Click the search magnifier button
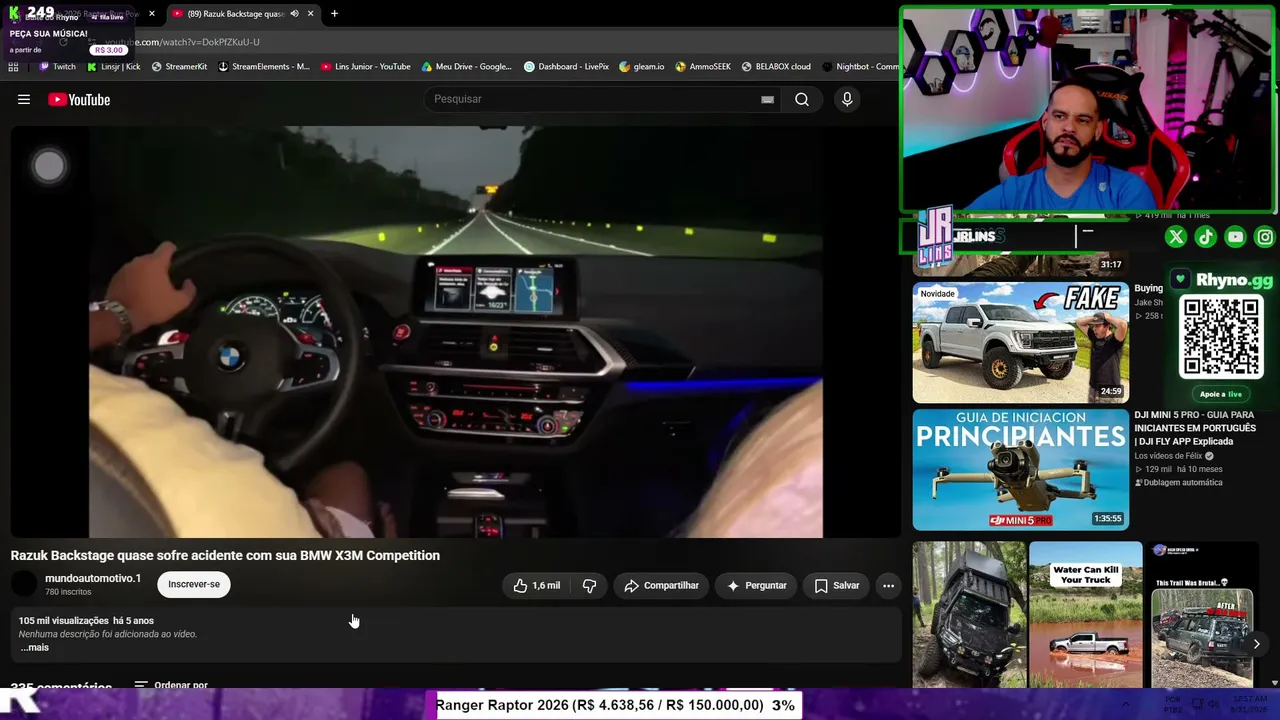The image size is (1280, 720). (802, 99)
